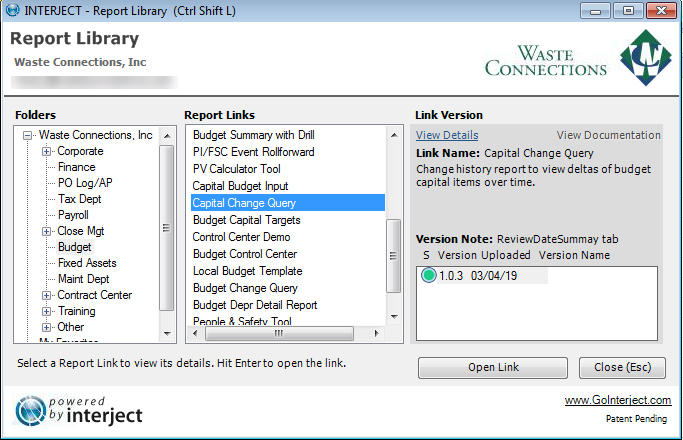Open the View Details link
Viewport: 683px width, 440px height.
click(x=447, y=135)
